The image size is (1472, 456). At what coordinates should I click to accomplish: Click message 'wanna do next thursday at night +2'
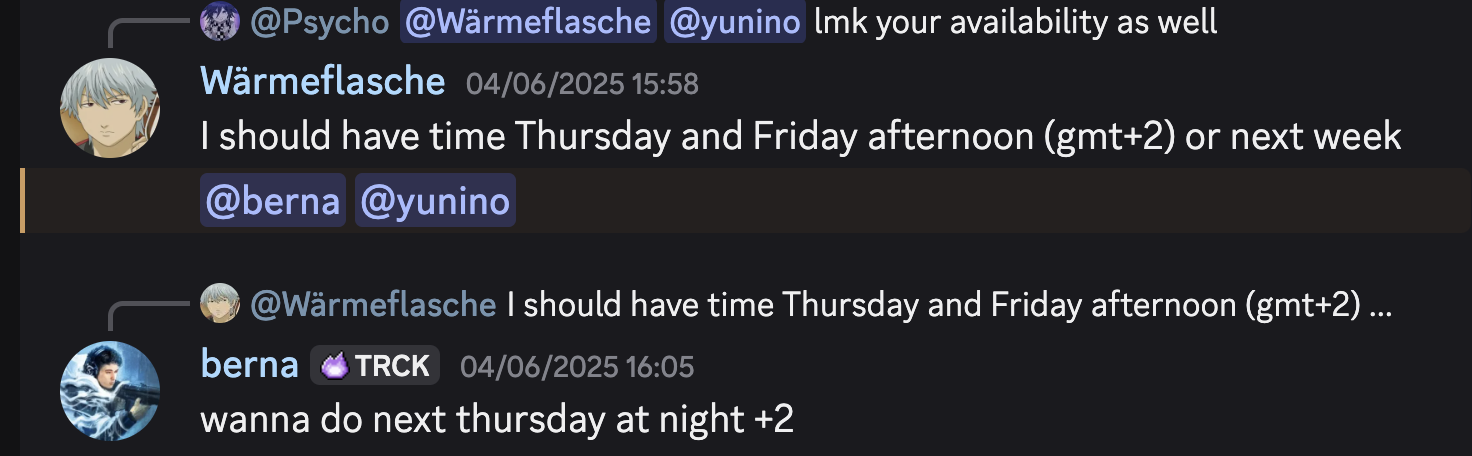(x=497, y=419)
